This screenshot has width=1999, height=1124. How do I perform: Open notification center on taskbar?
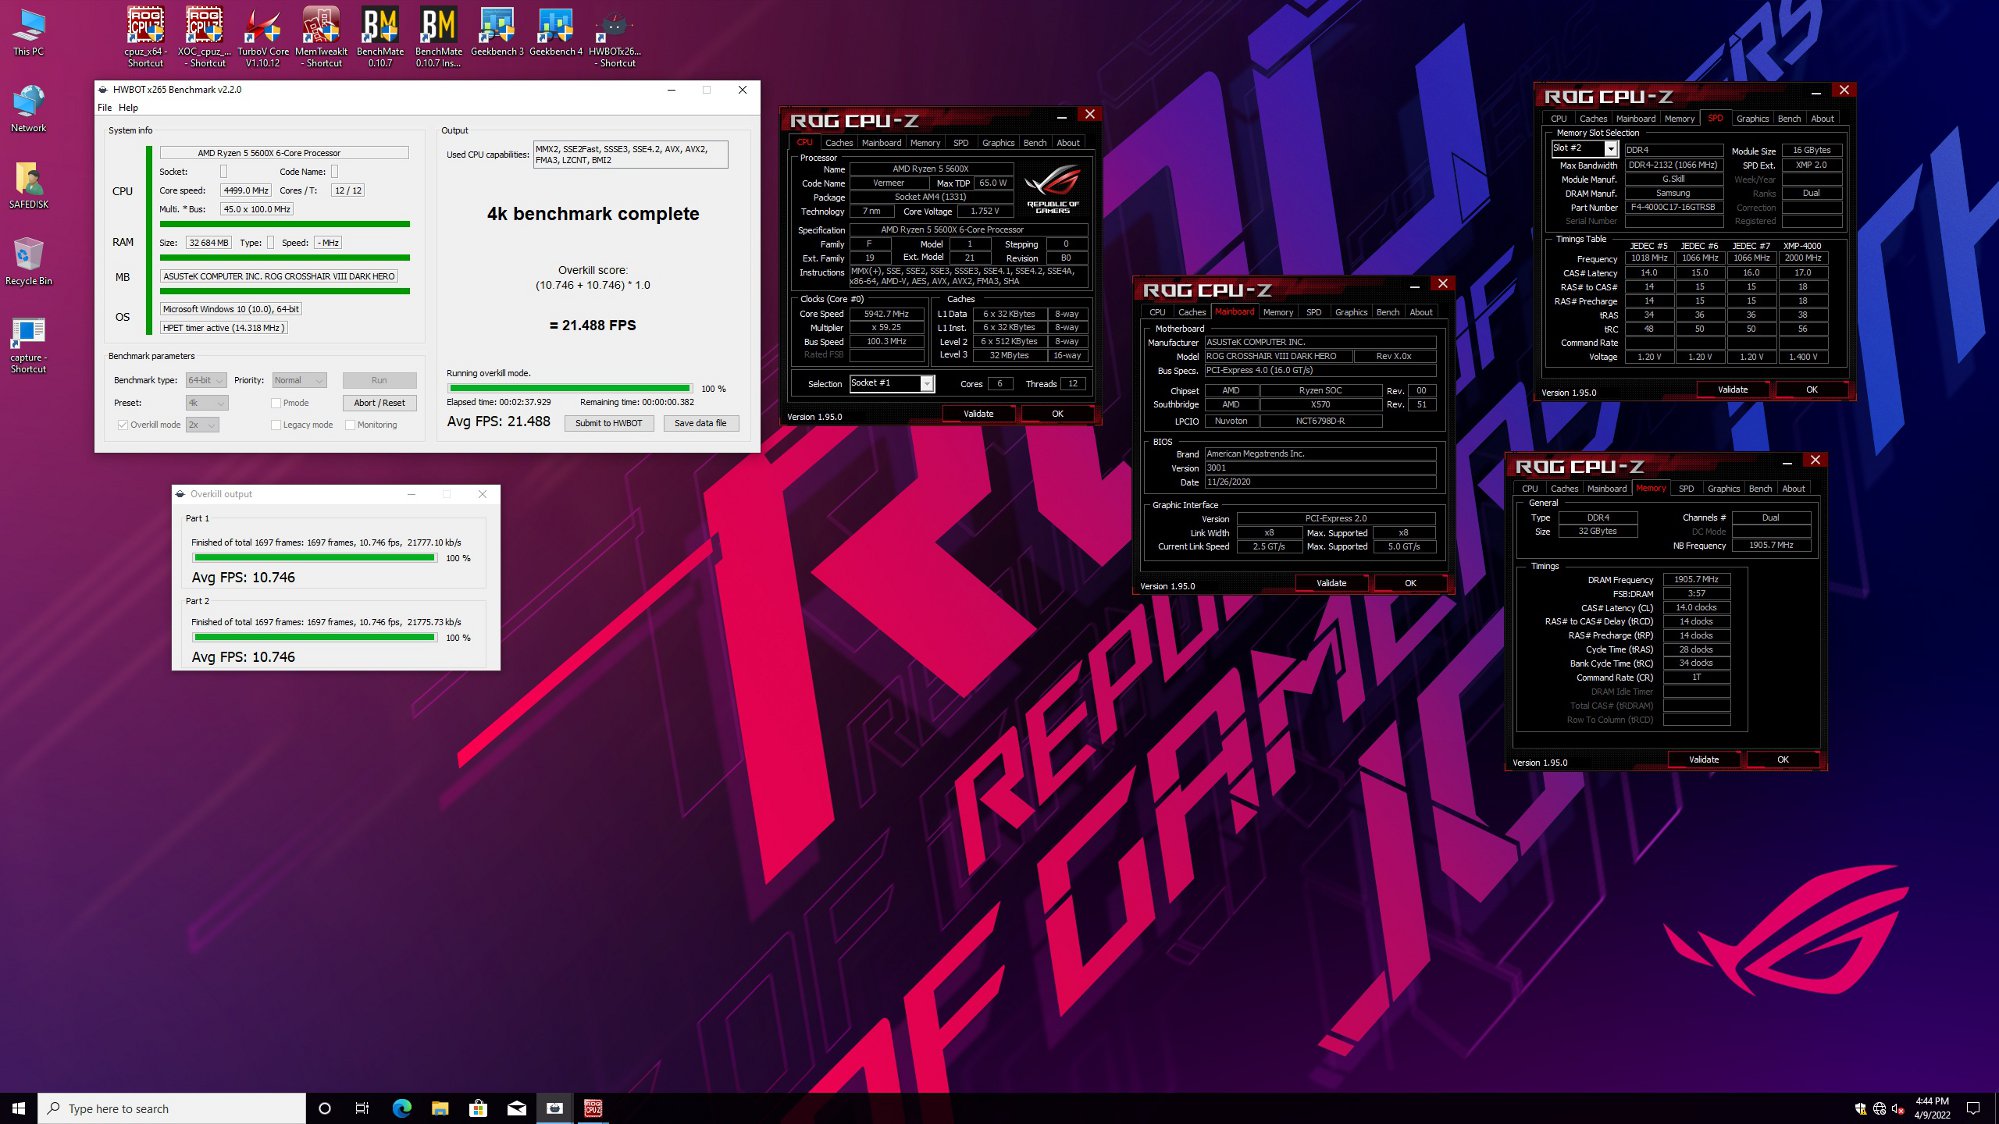1973,1108
